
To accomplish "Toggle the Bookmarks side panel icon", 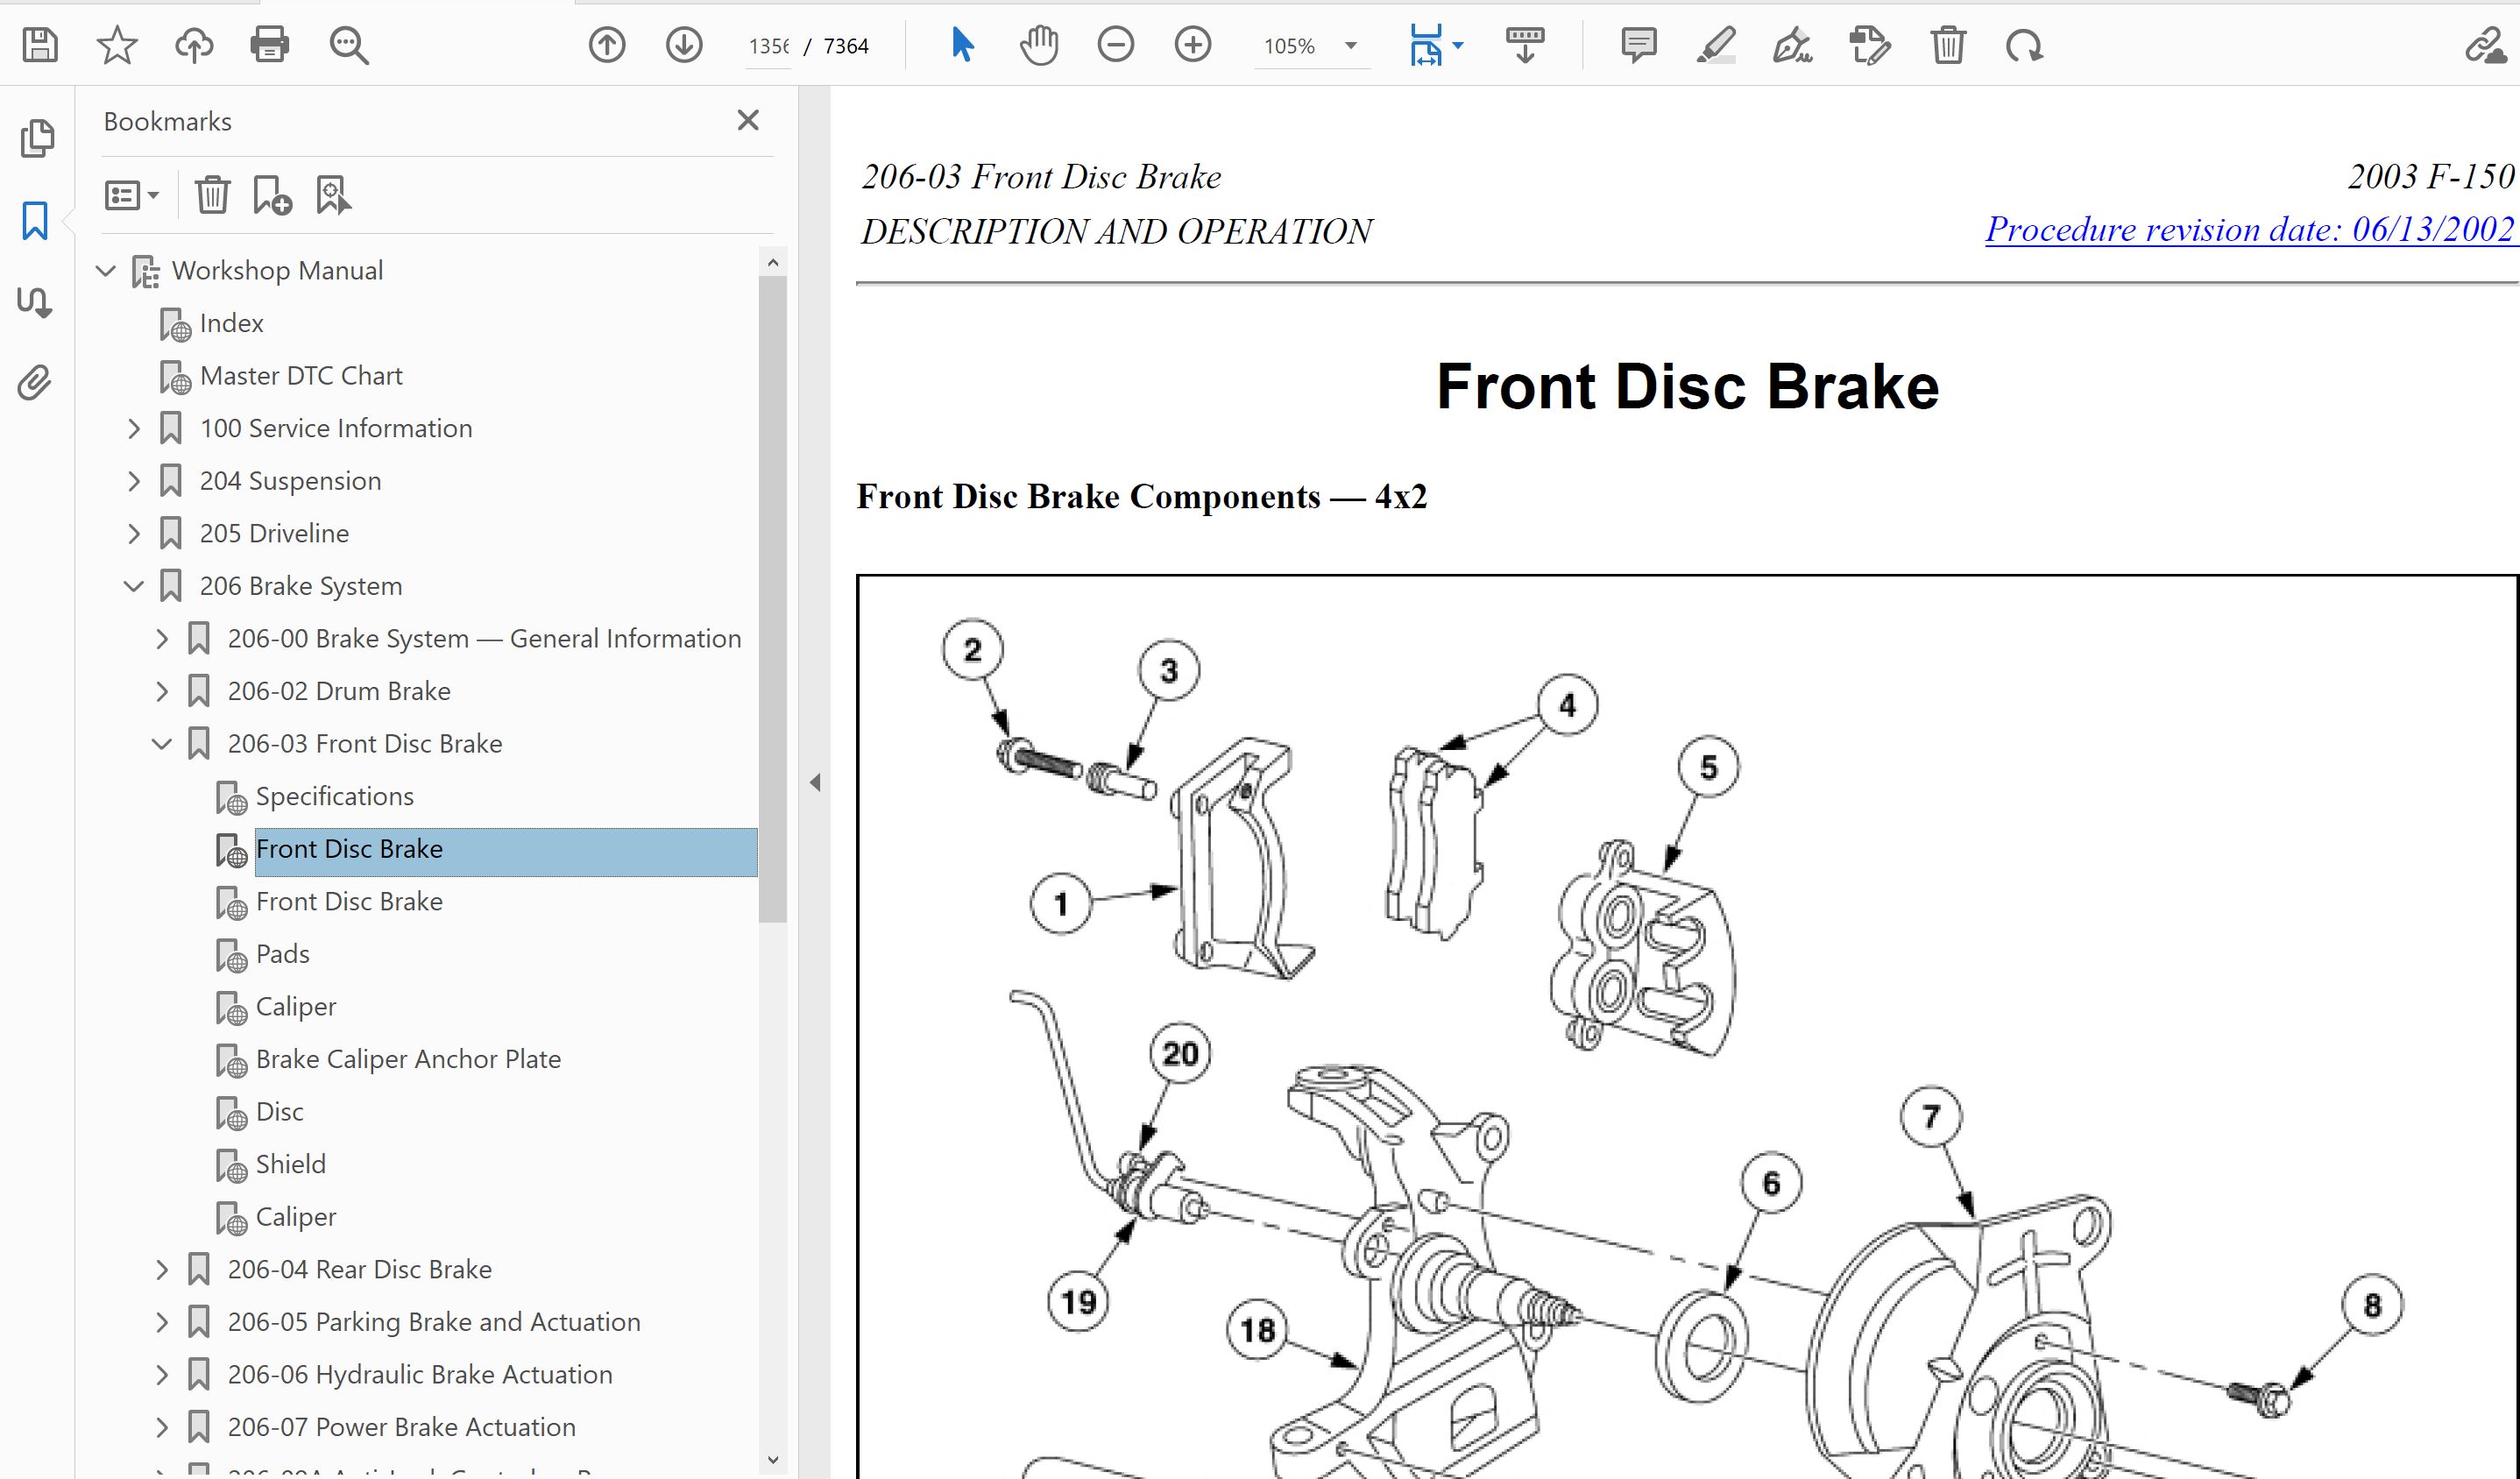I will [35, 220].
